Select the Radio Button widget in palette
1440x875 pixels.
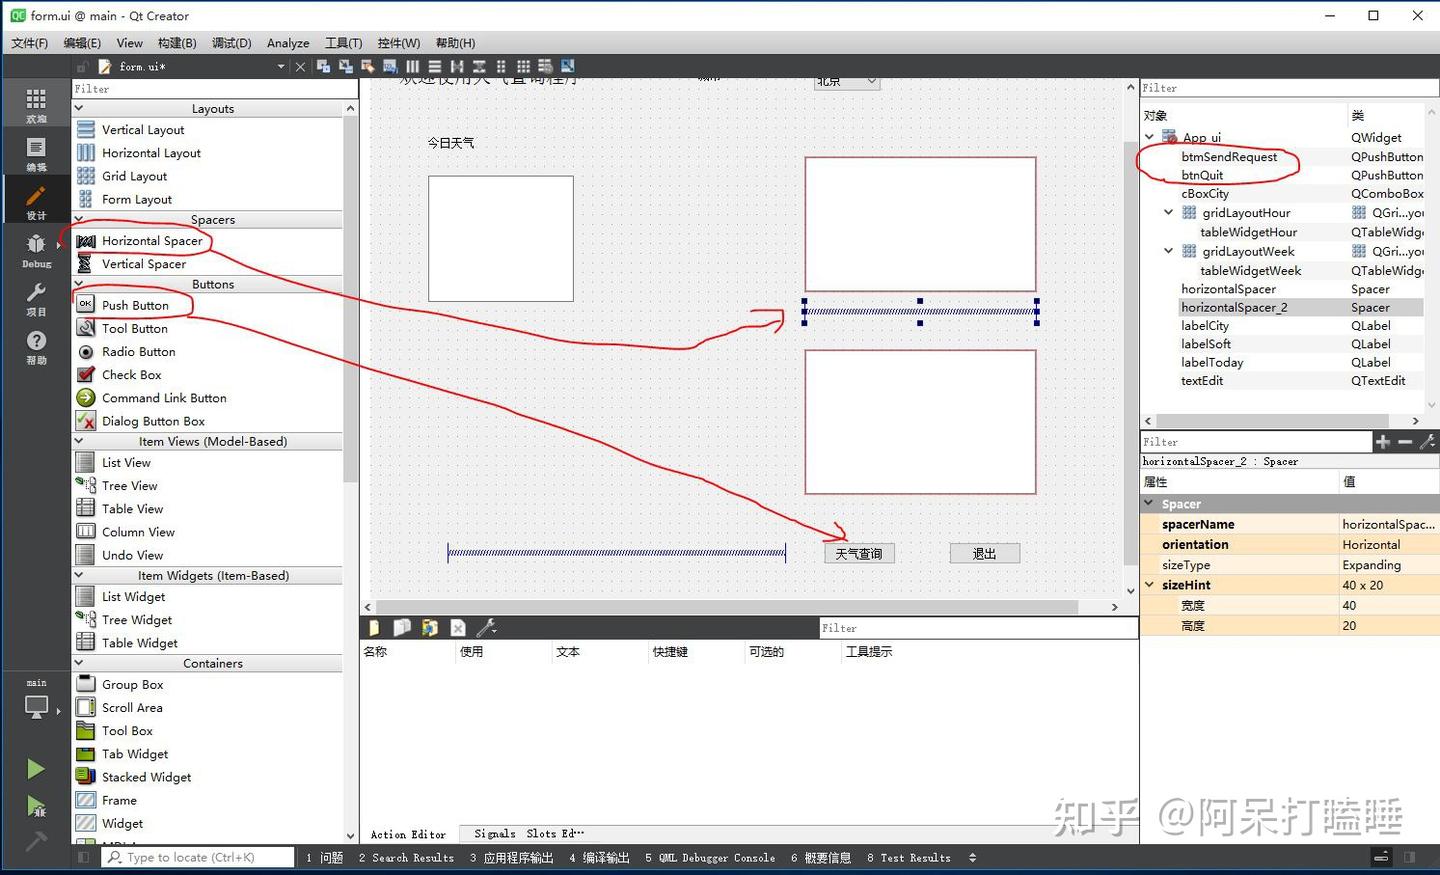click(x=139, y=351)
